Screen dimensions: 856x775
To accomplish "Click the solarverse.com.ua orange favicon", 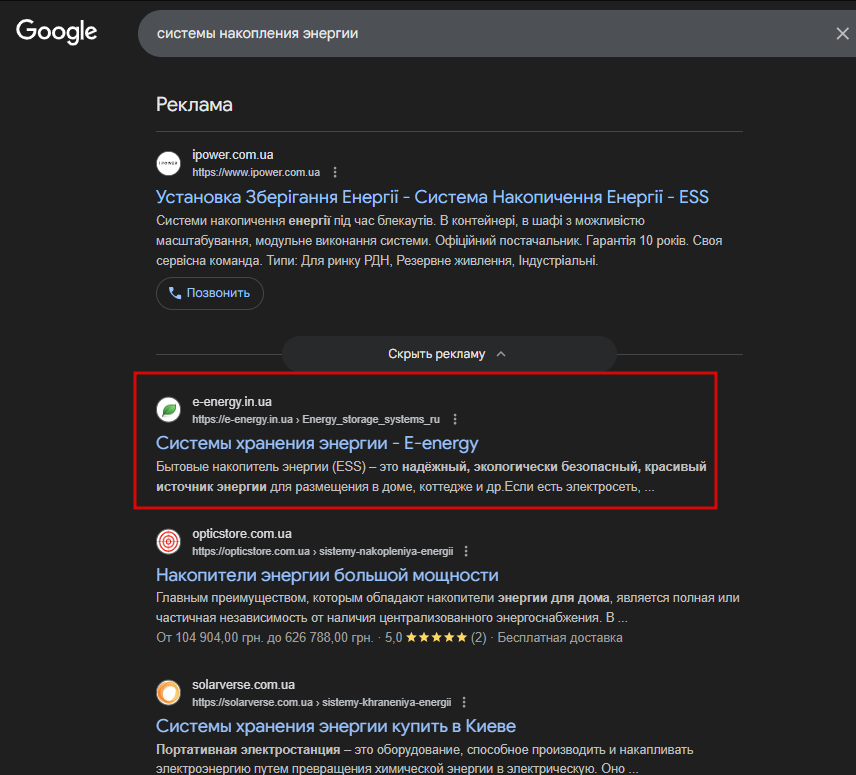I will pyautogui.click(x=168, y=693).
